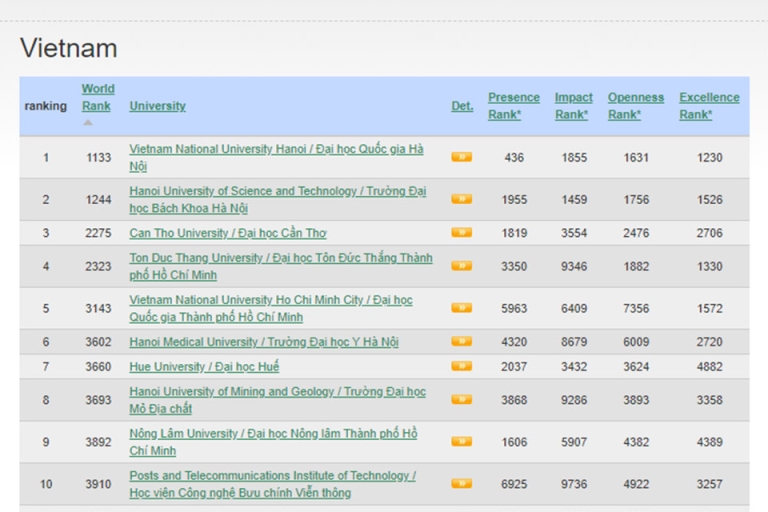Open Vietnam National University Hanoi link

tap(276, 157)
